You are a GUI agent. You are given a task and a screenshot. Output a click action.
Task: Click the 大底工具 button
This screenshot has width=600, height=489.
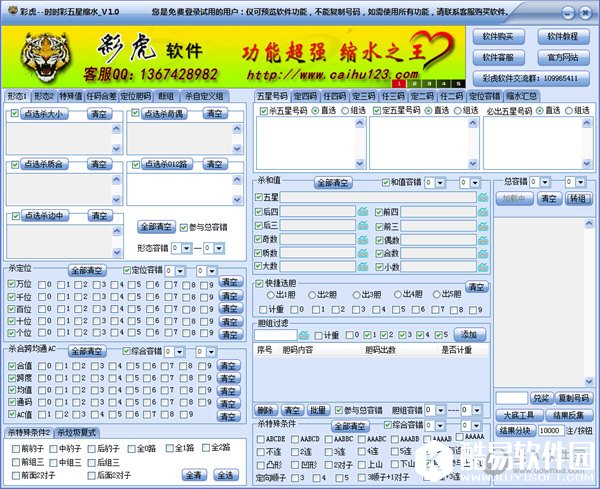pyautogui.click(x=519, y=416)
